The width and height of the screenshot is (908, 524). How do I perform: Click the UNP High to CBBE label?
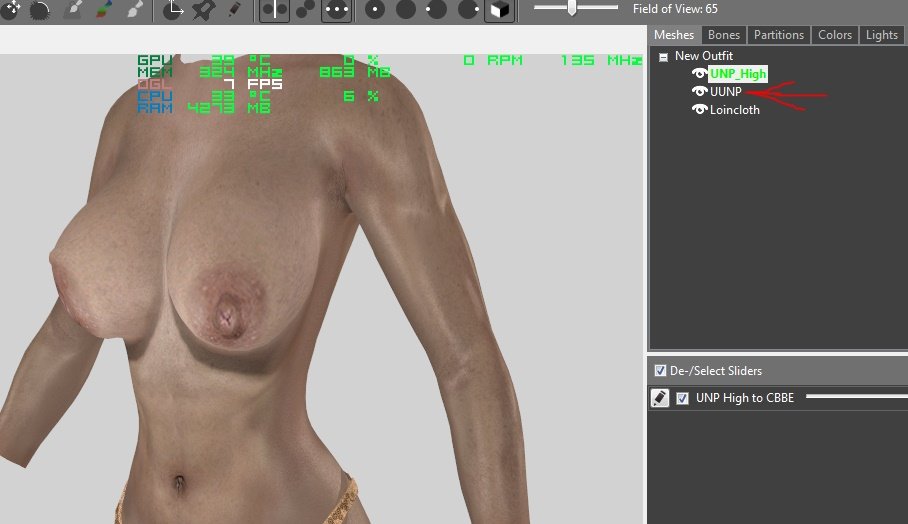pos(745,398)
